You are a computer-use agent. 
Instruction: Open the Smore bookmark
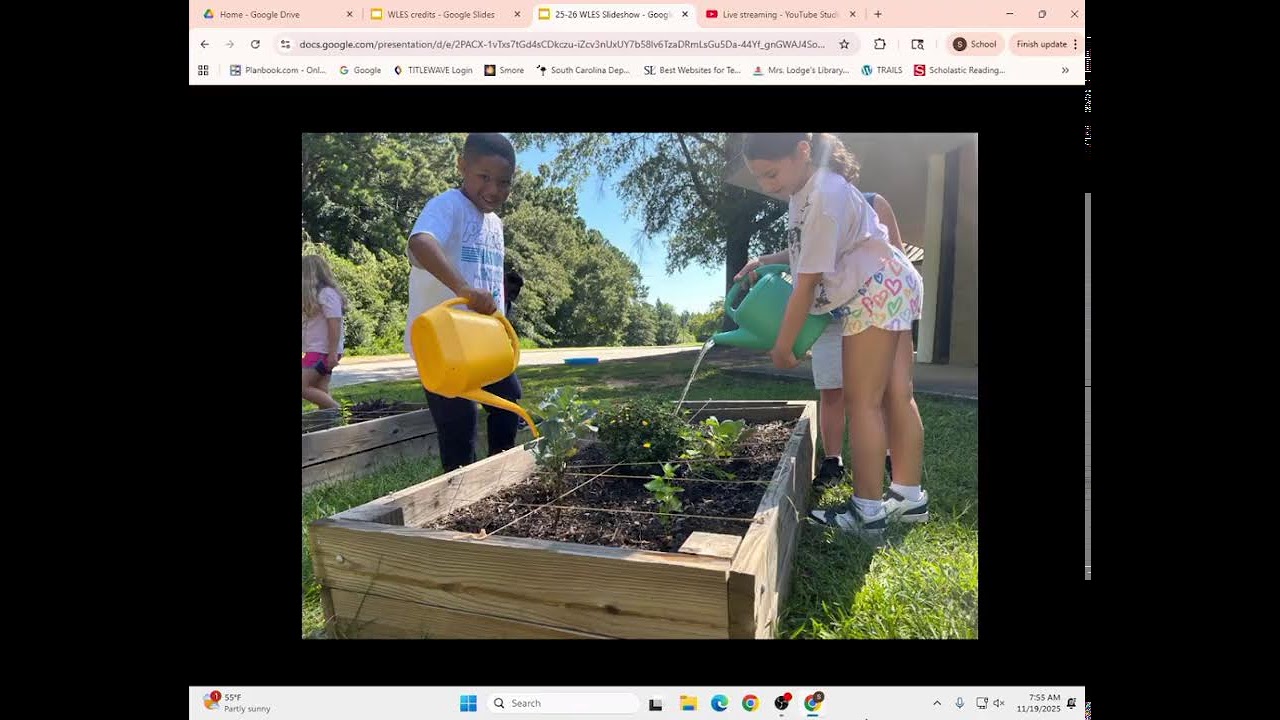coord(505,70)
